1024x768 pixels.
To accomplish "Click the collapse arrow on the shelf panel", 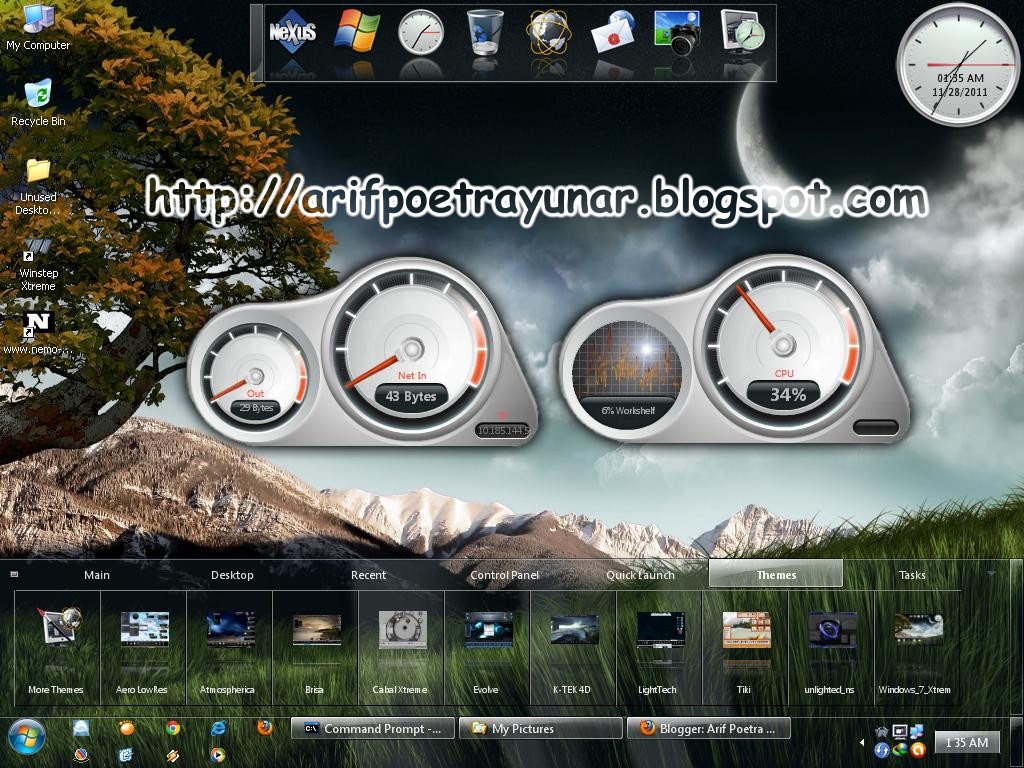I will [14, 575].
